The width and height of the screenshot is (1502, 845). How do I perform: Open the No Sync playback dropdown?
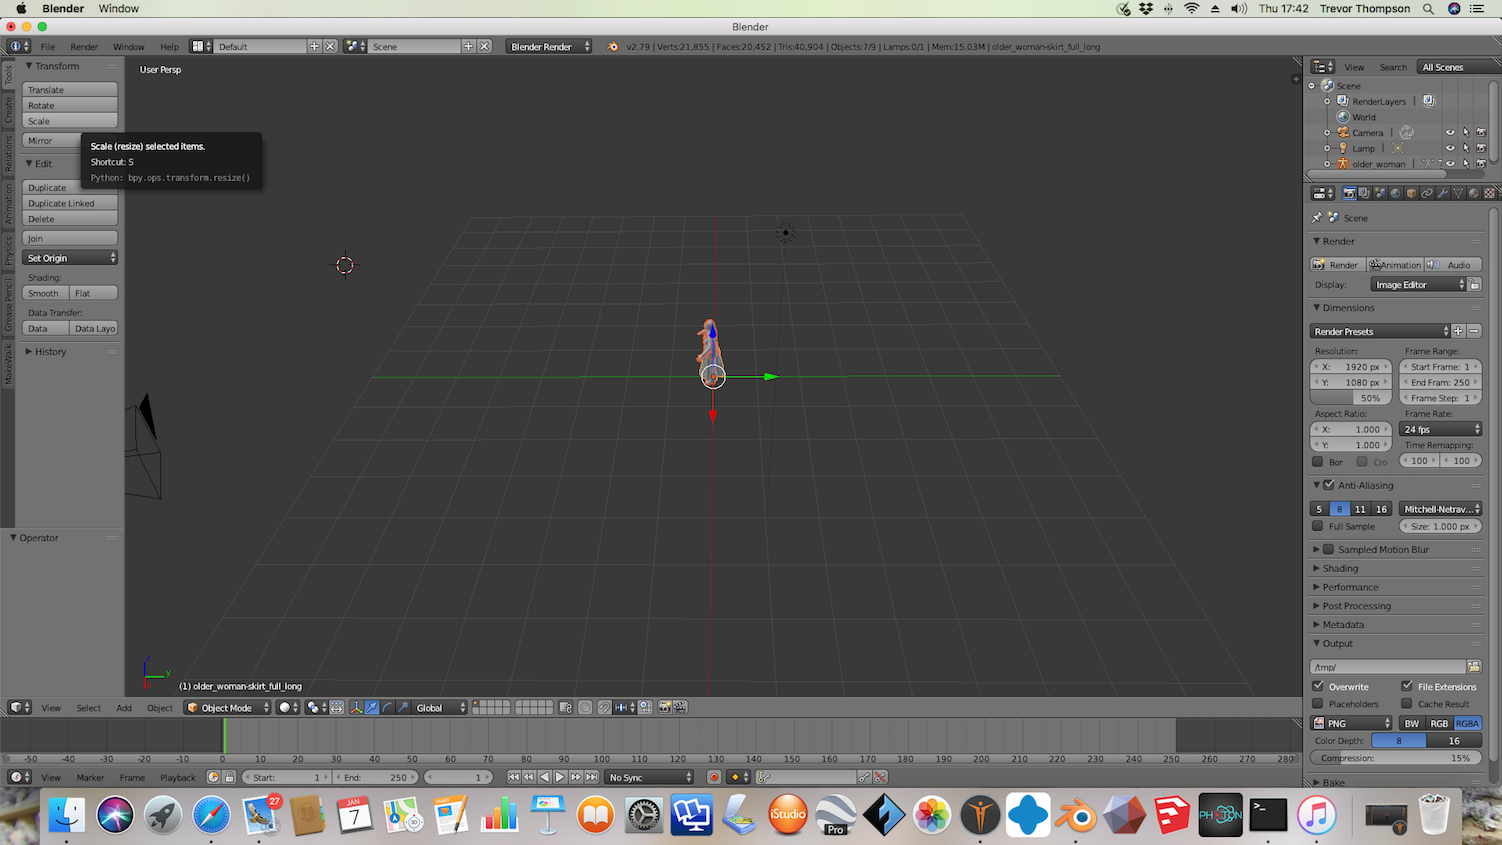650,777
